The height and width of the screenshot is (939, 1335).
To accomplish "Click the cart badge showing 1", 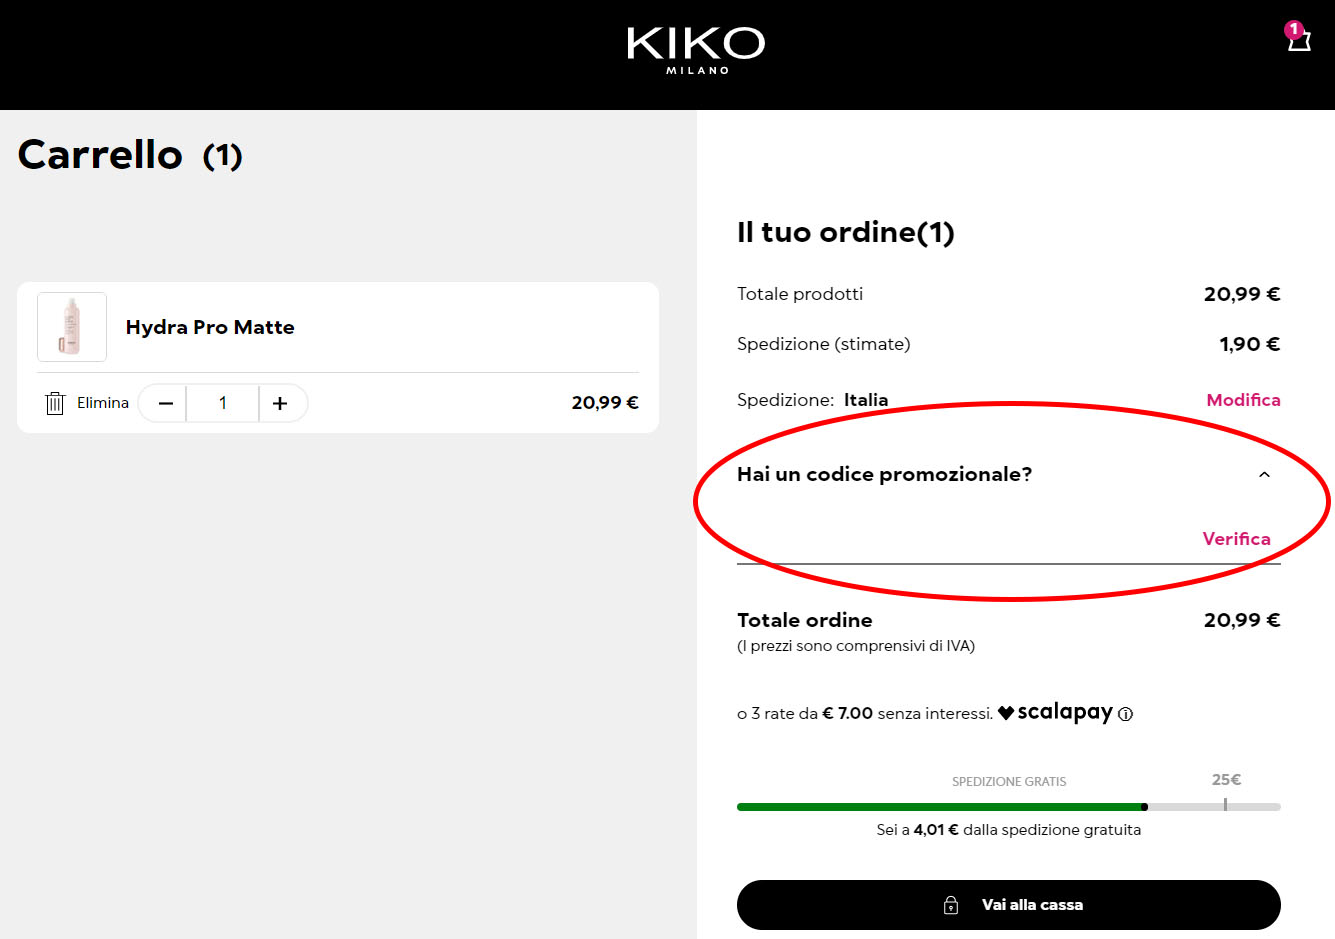I will coord(1293,28).
